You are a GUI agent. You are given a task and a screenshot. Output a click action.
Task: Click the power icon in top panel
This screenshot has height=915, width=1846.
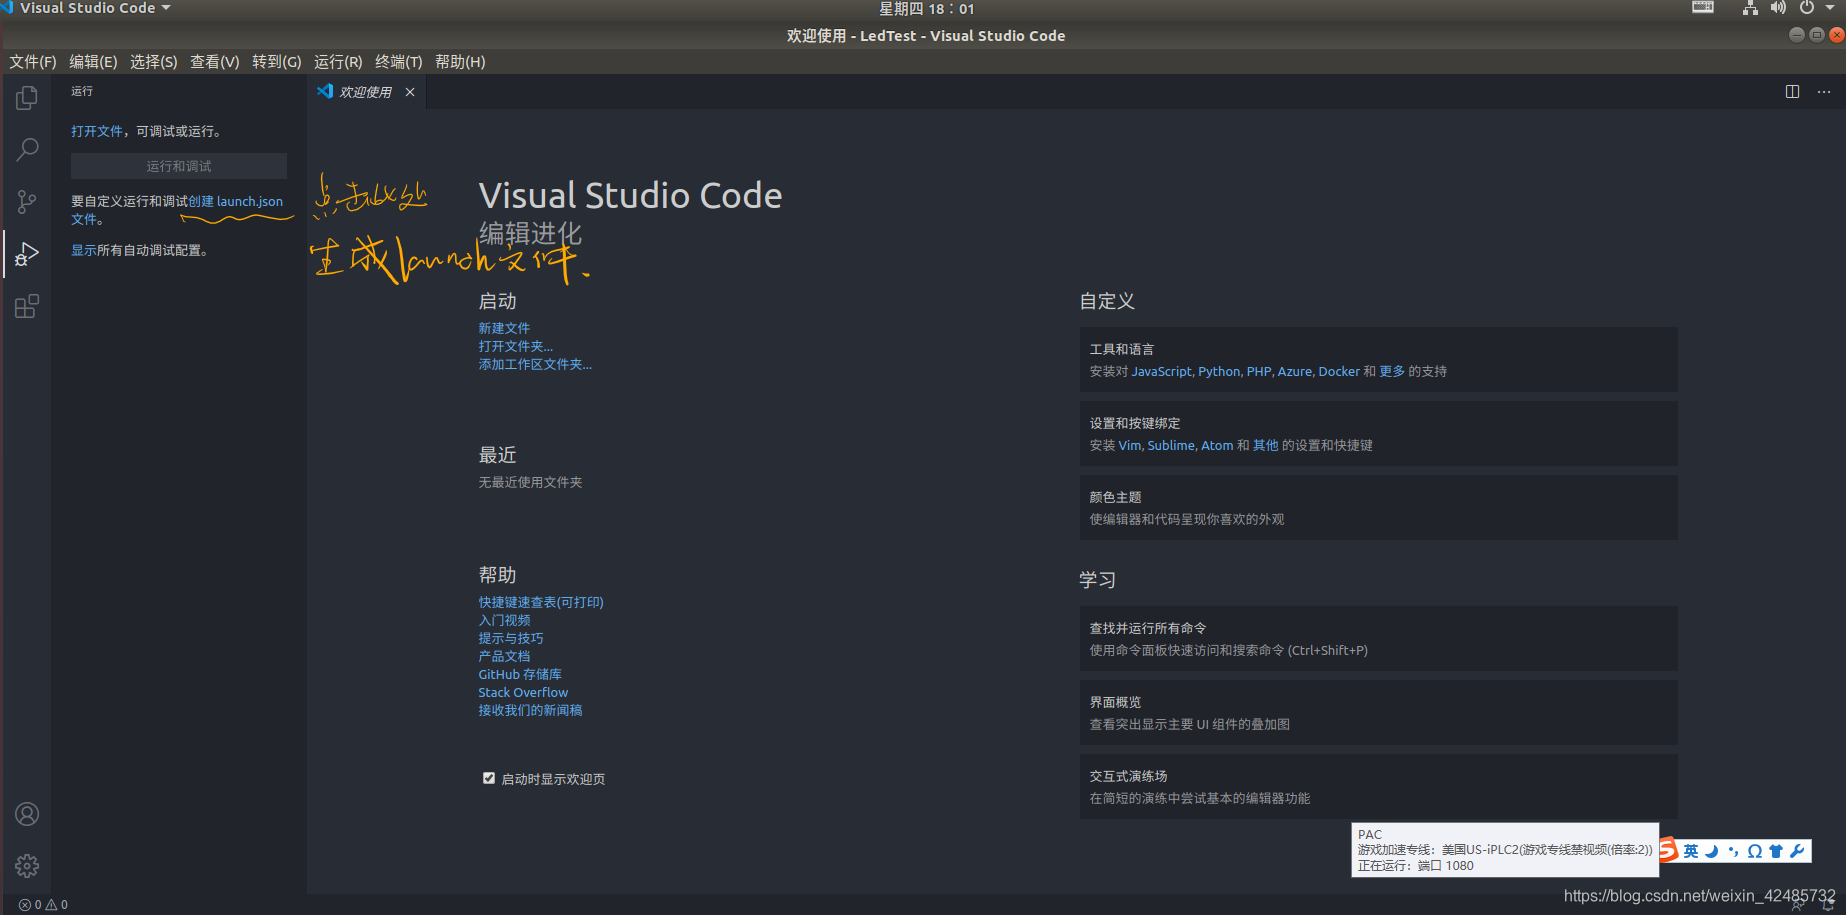1807,8
